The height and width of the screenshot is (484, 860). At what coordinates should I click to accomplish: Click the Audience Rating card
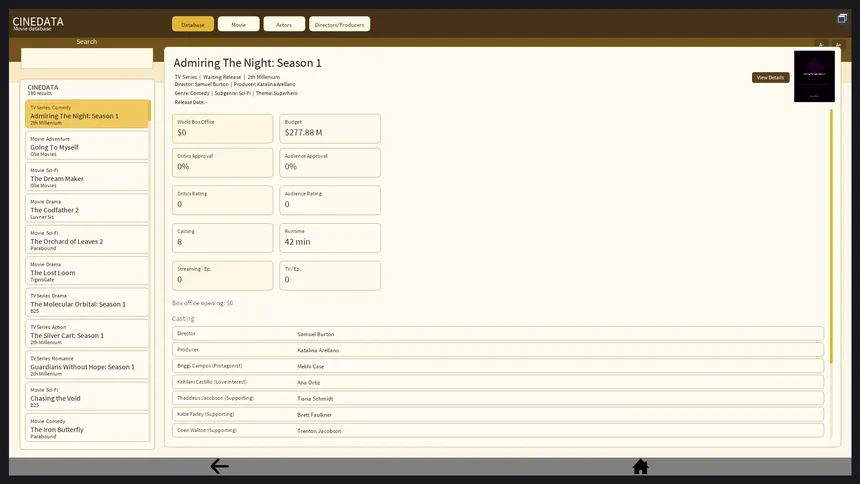coord(330,200)
